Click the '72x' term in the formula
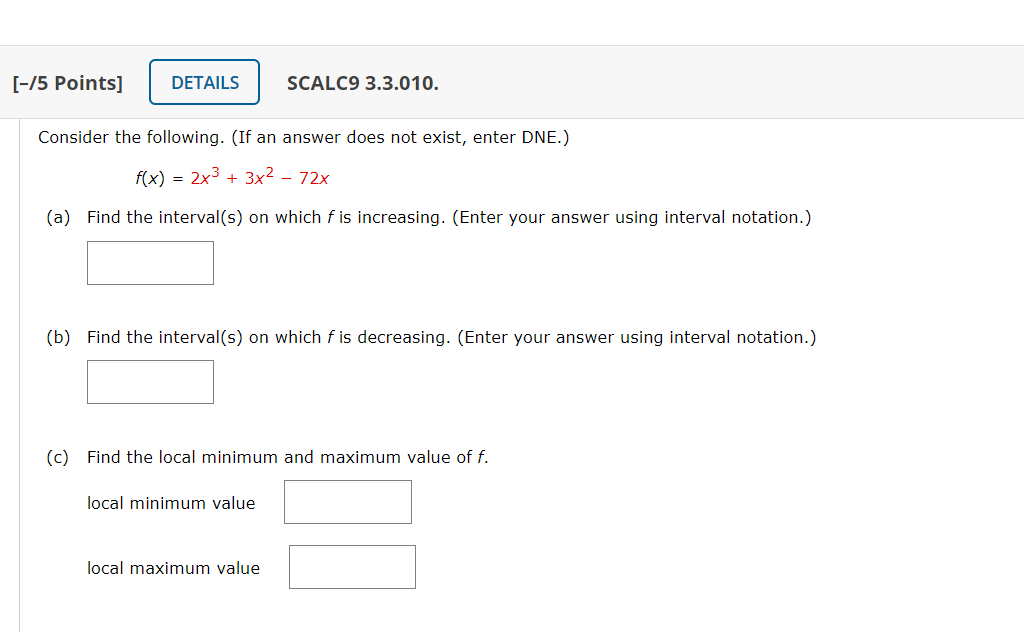 click(312, 178)
